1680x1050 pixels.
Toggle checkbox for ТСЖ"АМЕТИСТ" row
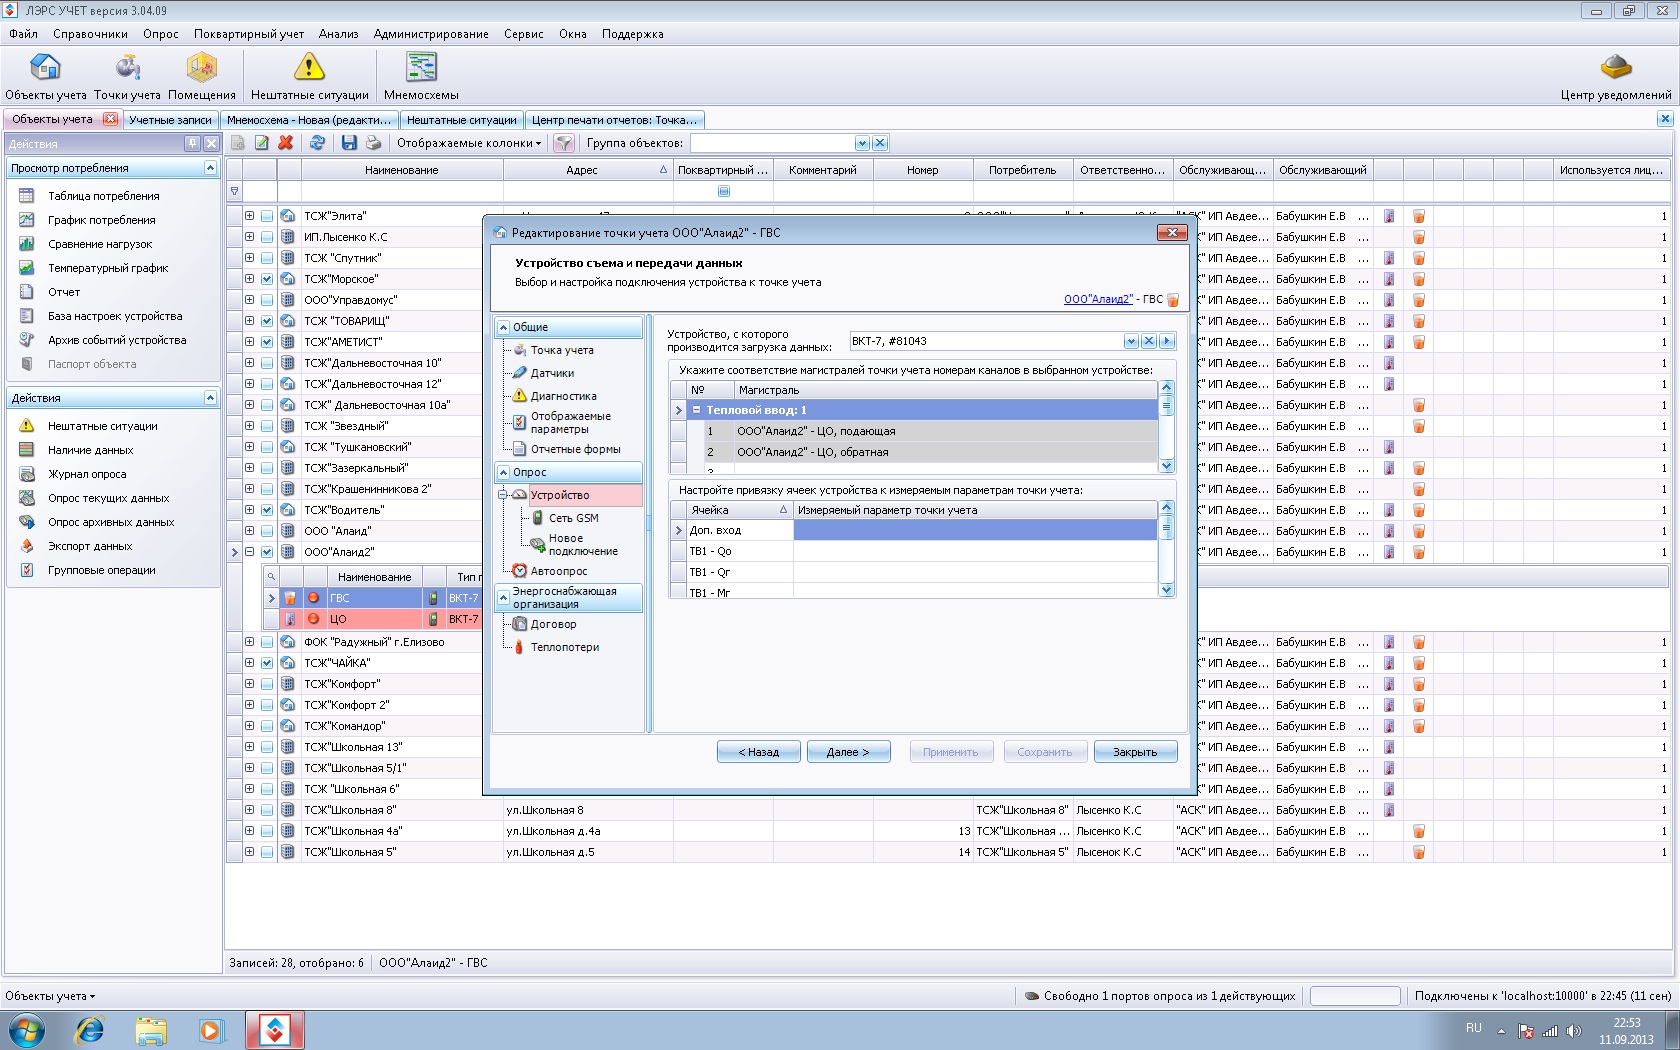coord(267,342)
